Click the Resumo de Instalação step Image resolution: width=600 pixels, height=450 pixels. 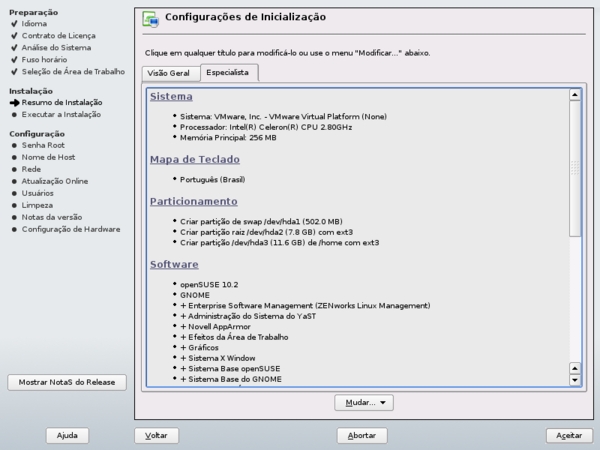[x=62, y=103]
